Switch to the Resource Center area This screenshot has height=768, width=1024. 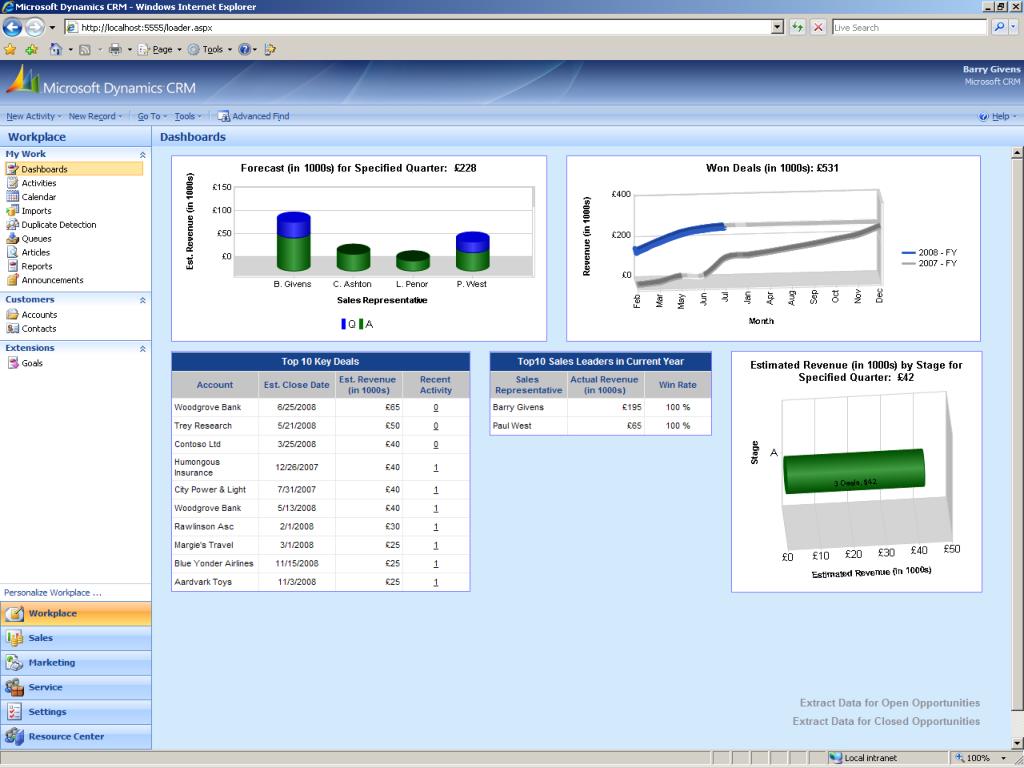point(76,737)
